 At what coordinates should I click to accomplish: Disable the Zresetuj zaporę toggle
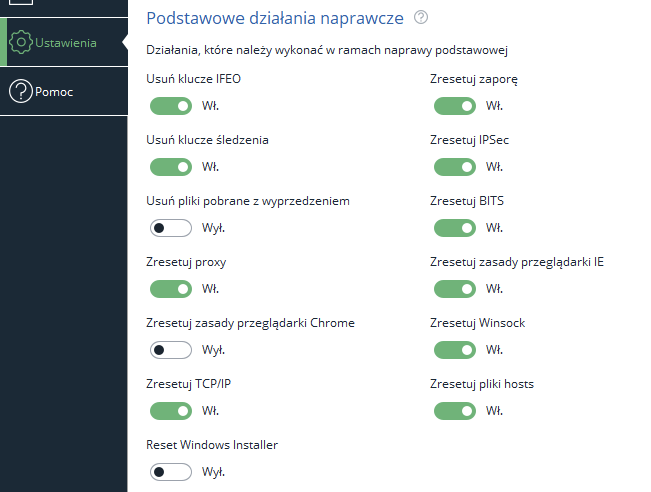pyautogui.click(x=454, y=105)
